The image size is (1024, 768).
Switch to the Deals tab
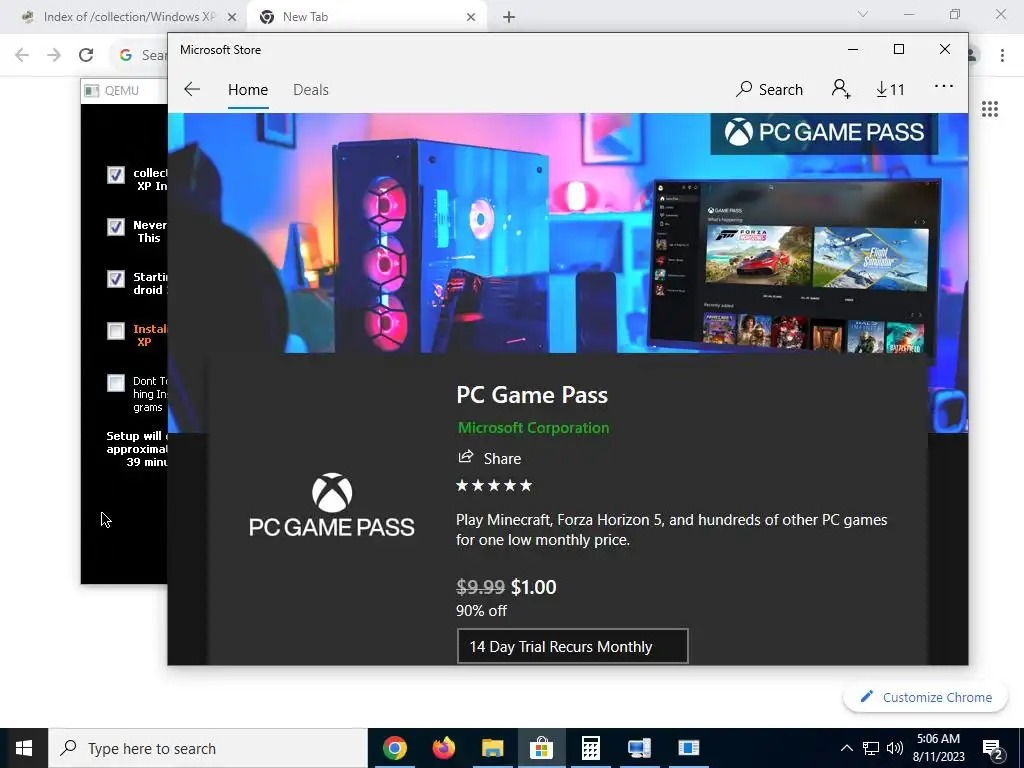pyautogui.click(x=310, y=90)
